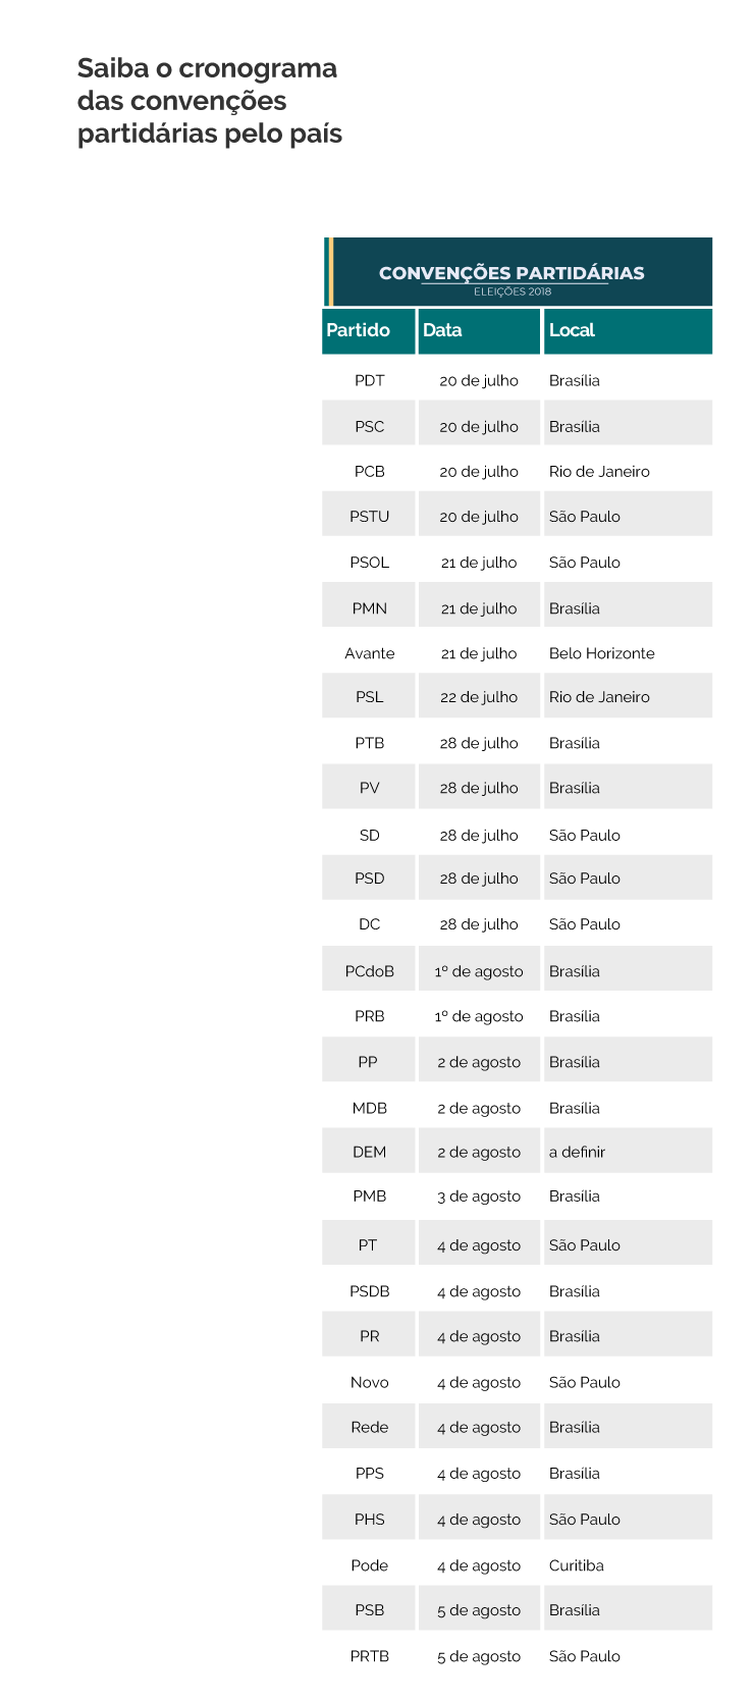
Task: Click the "Data" column header
Action: (x=442, y=330)
